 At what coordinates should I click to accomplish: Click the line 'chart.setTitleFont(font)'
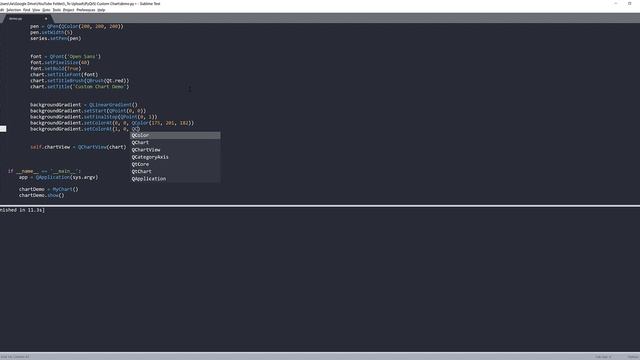64,75
